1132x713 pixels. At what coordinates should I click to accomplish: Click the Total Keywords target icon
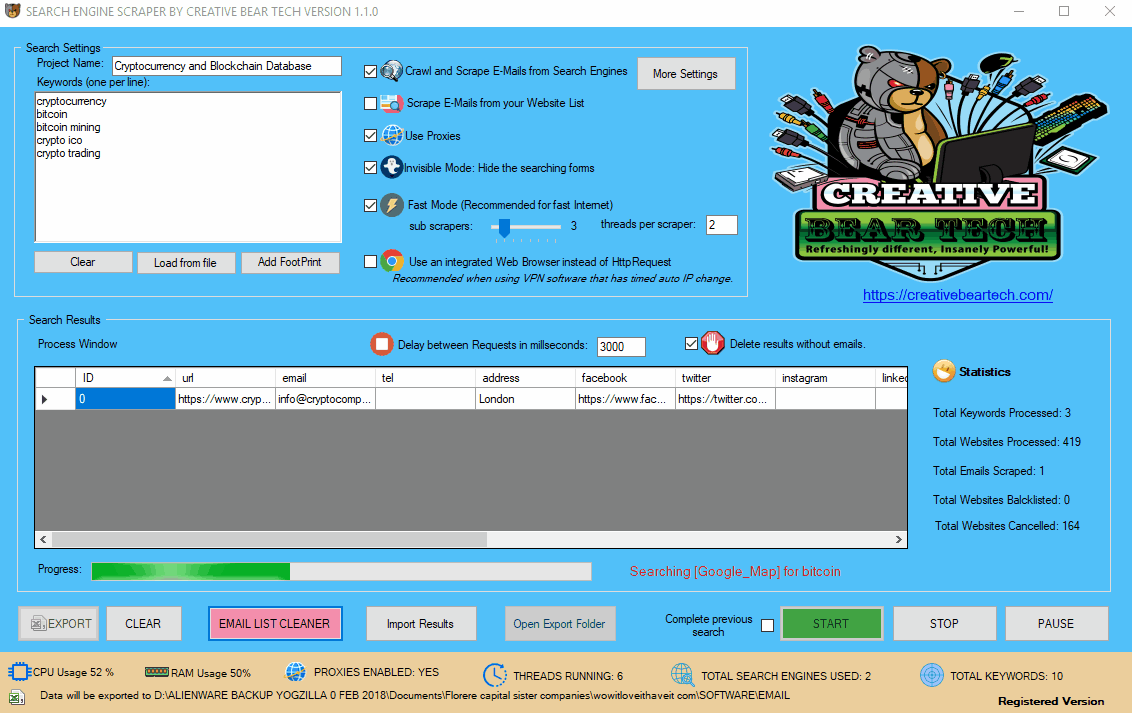tap(931, 675)
